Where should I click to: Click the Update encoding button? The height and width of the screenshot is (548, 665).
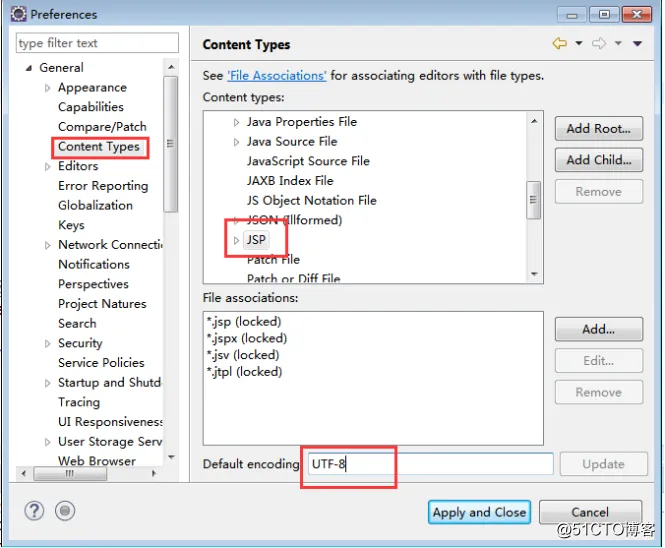(604, 464)
